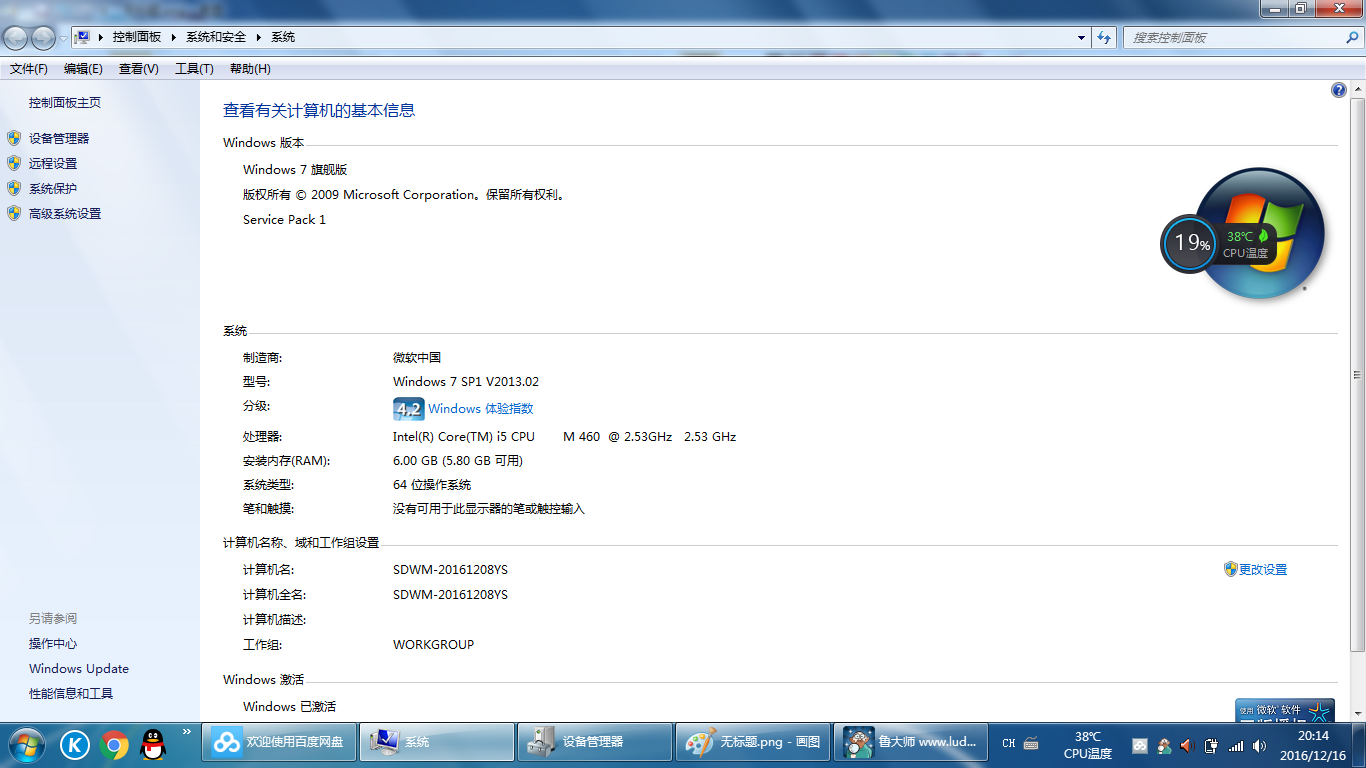This screenshot has width=1366, height=768.
Task: Select the Windows 7 旗舰版 edition text
Action: click(x=295, y=170)
